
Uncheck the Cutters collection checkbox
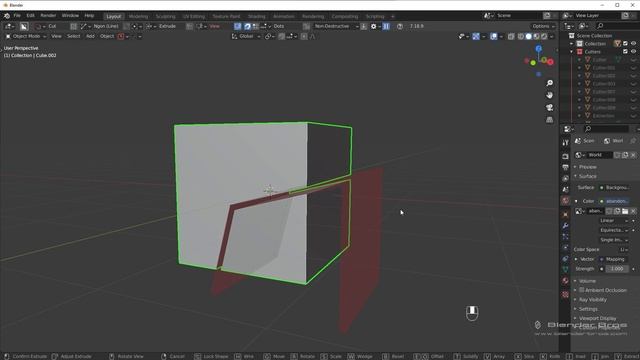pos(625,52)
